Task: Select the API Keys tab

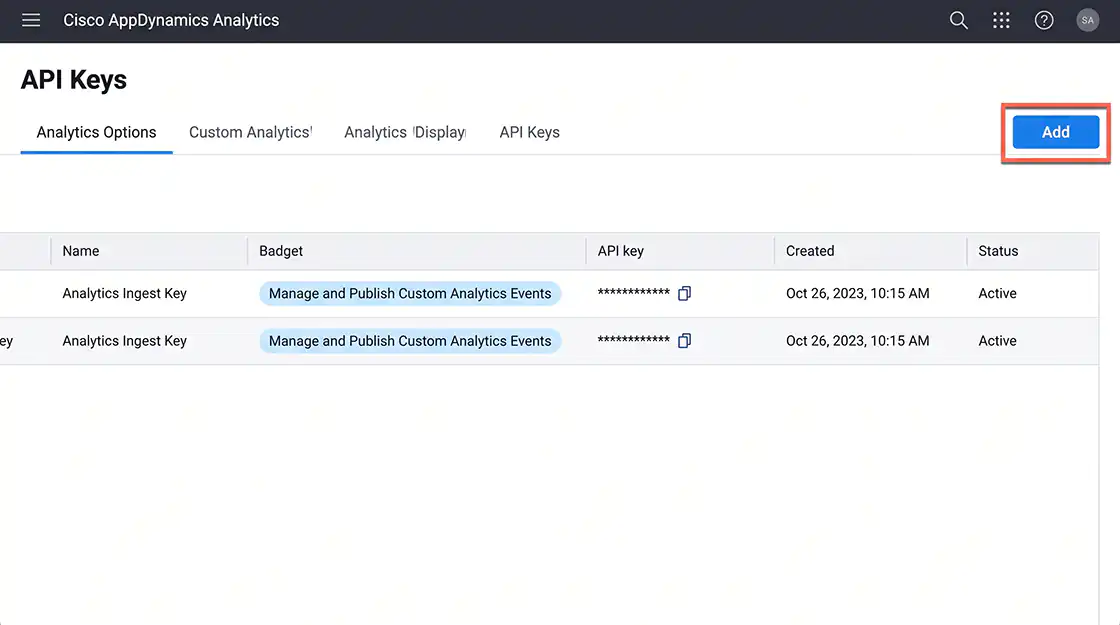Action: tap(529, 132)
